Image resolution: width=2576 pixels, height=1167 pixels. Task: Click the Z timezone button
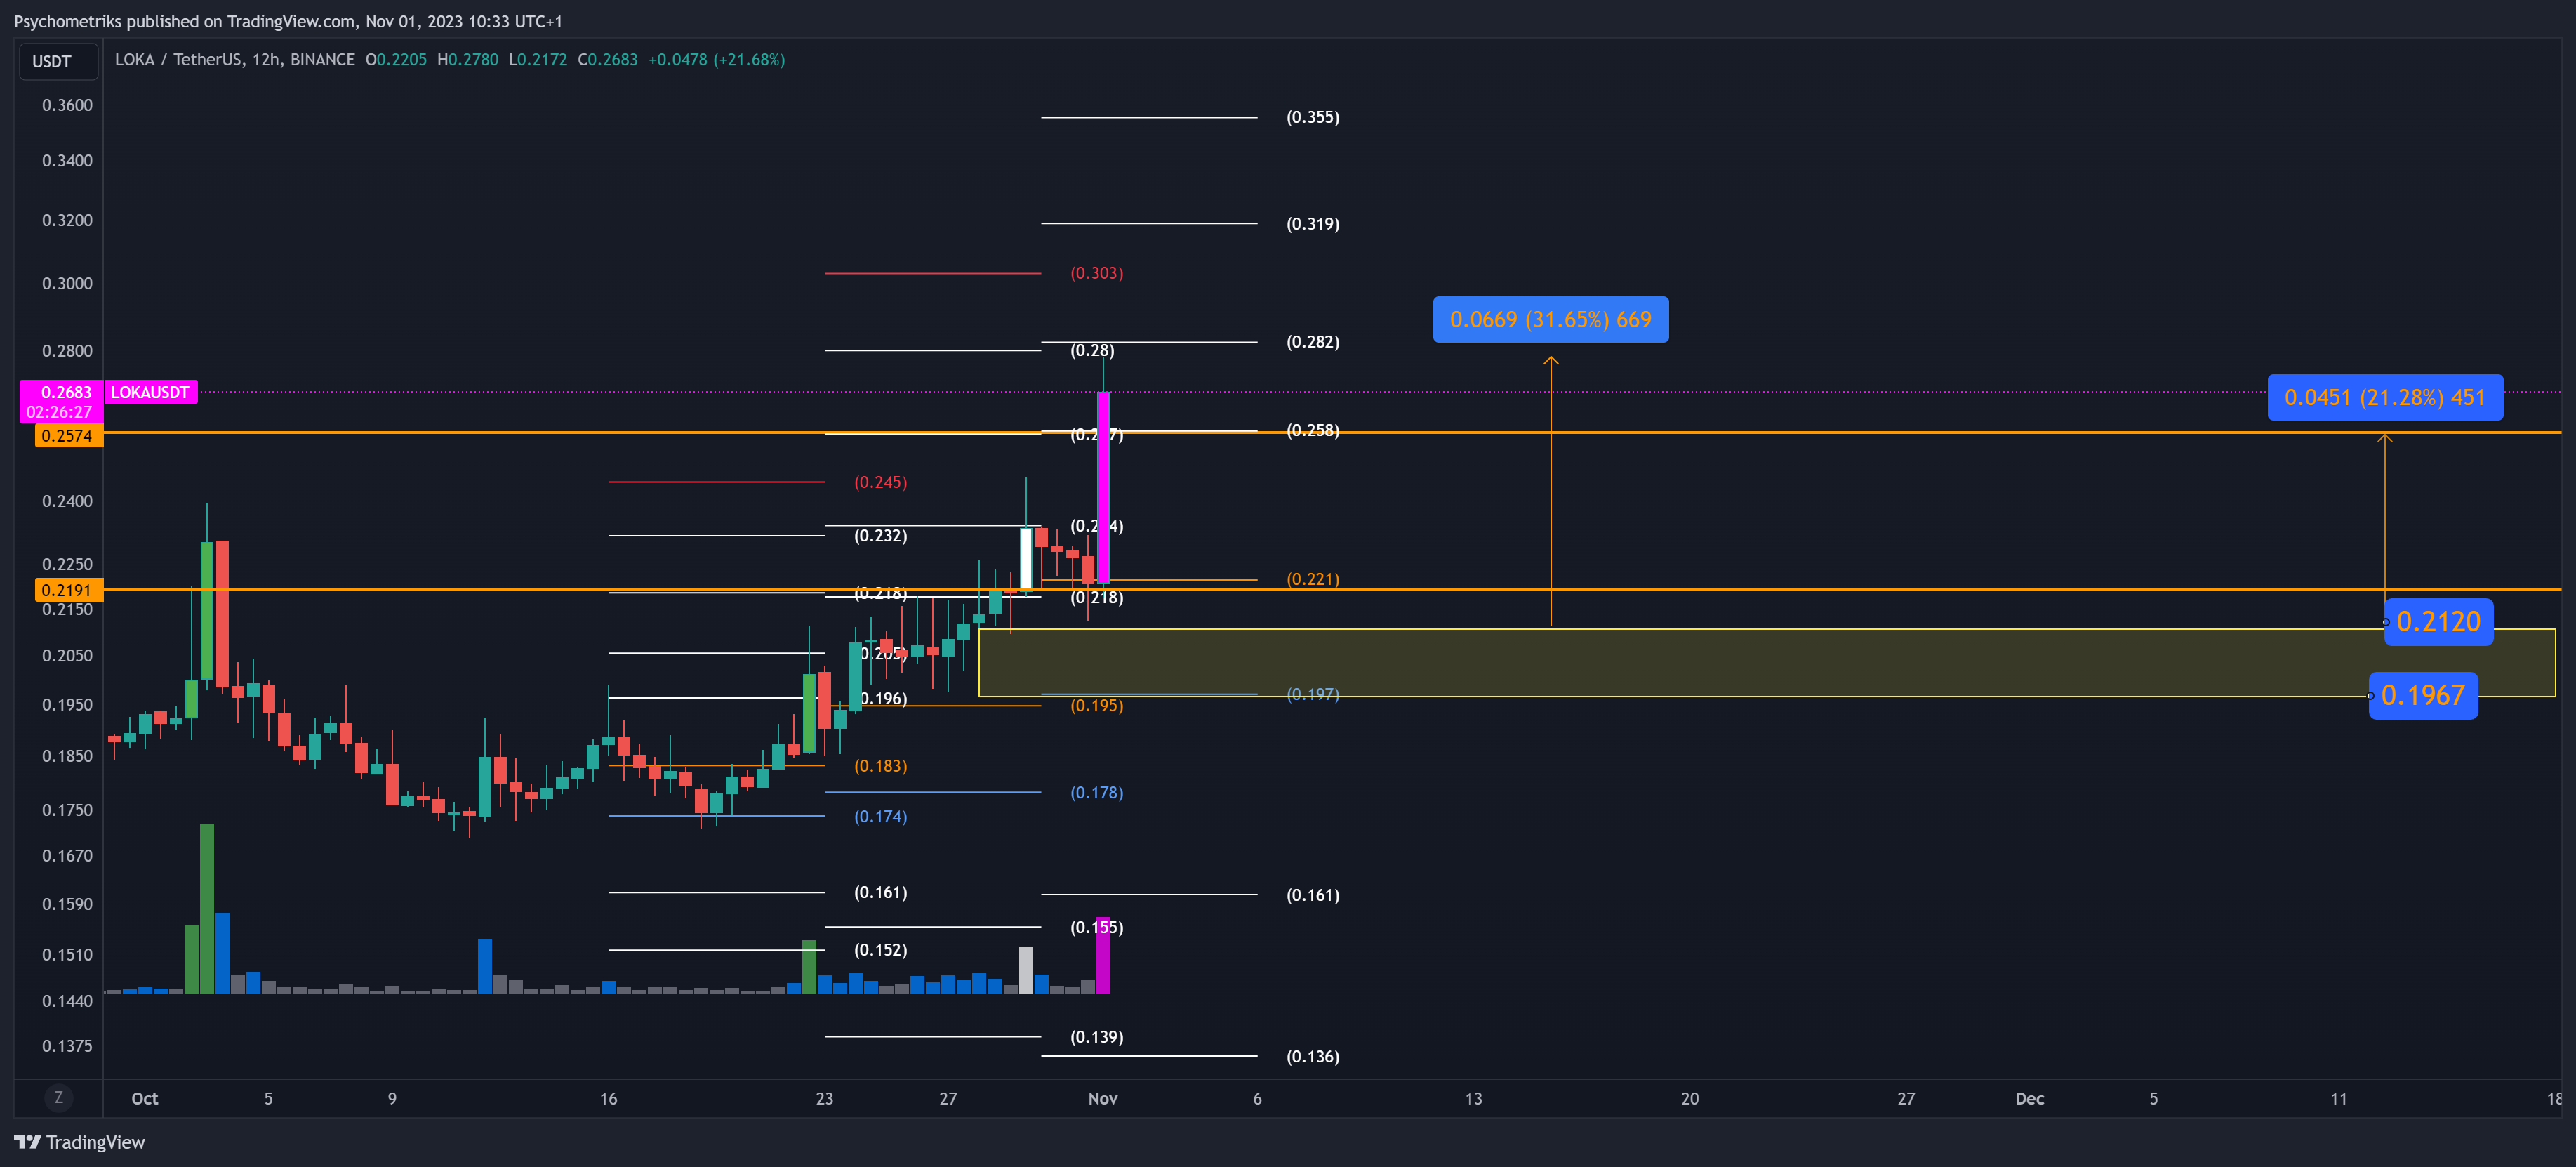click(x=58, y=1097)
